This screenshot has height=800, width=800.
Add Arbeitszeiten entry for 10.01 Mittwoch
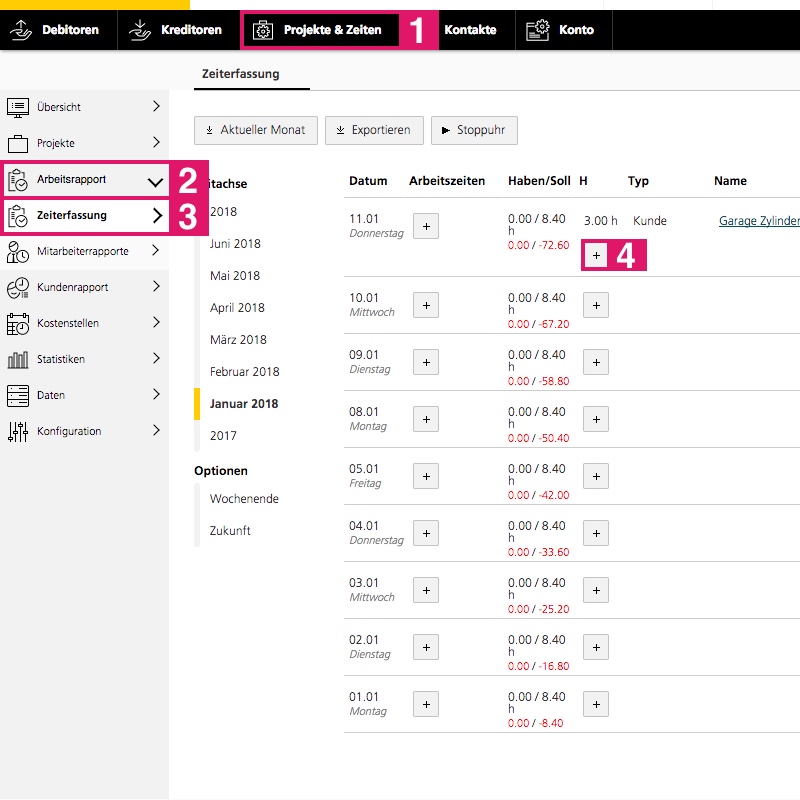tap(425, 306)
